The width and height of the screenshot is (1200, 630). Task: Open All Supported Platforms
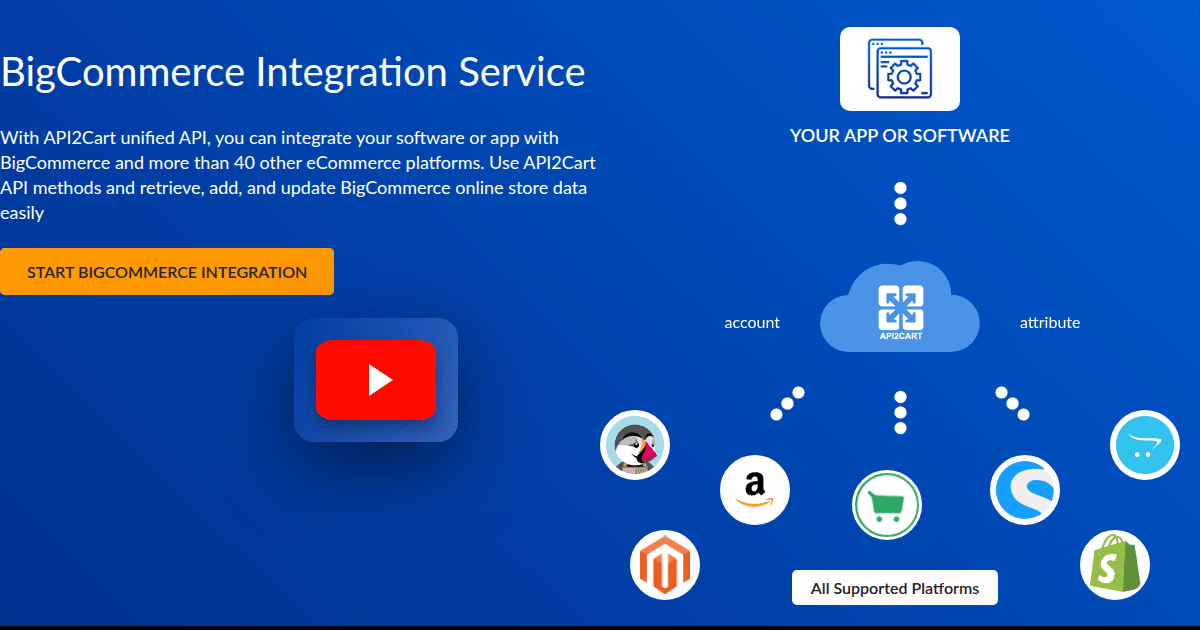point(895,588)
